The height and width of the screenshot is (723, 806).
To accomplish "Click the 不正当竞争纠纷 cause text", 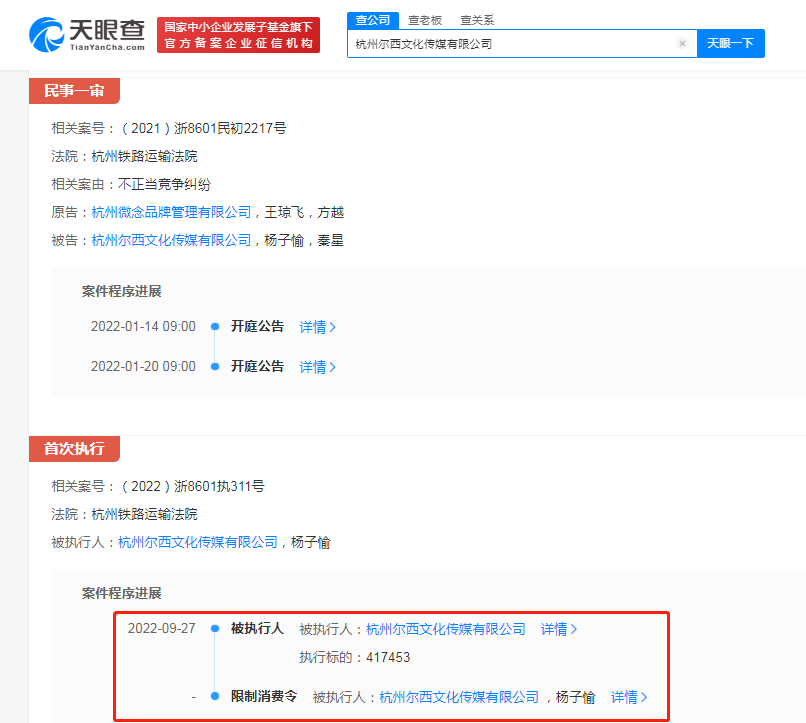I will (164, 184).
